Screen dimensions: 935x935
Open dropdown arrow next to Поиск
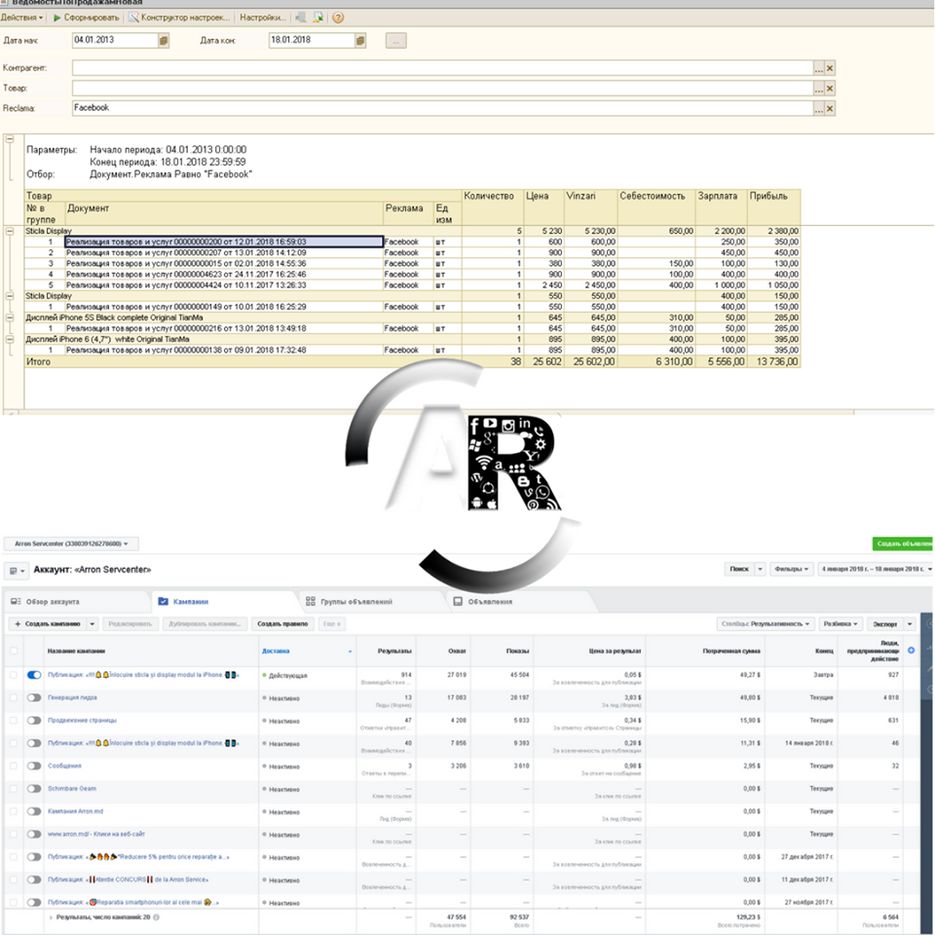[x=760, y=569]
